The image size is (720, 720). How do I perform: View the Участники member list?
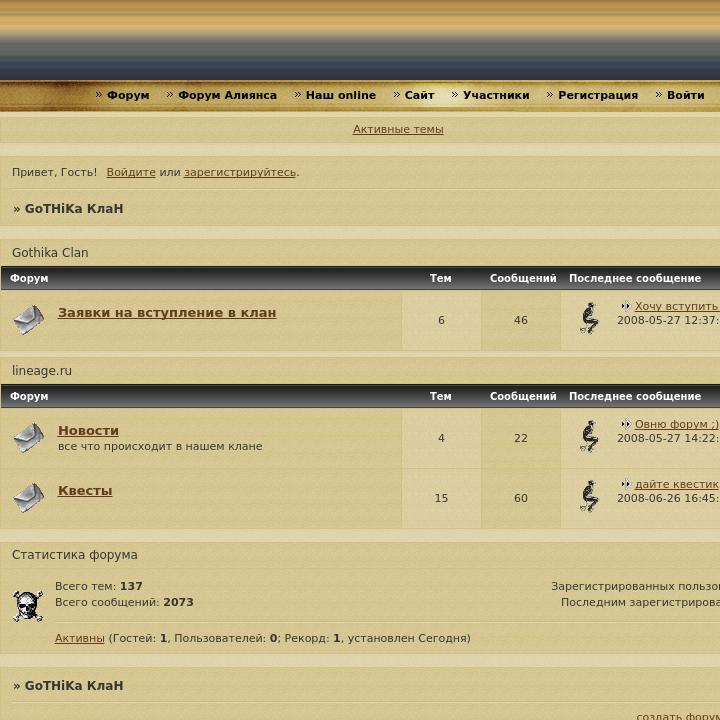point(496,95)
